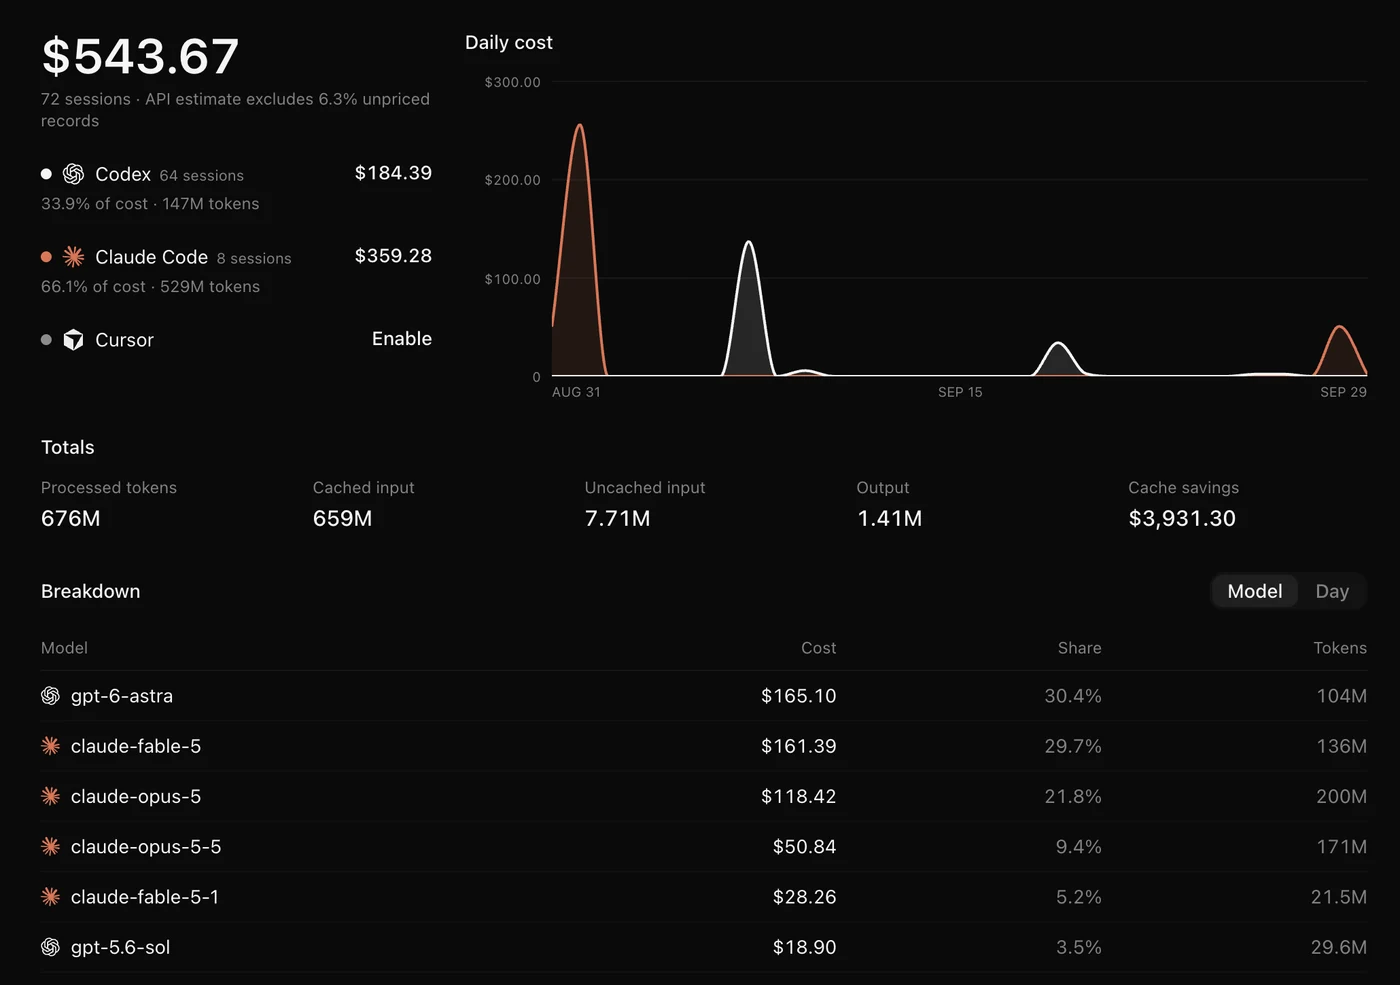Toggle the orange Claude Code series dot
This screenshot has width=1400, height=985.
pos(46,257)
